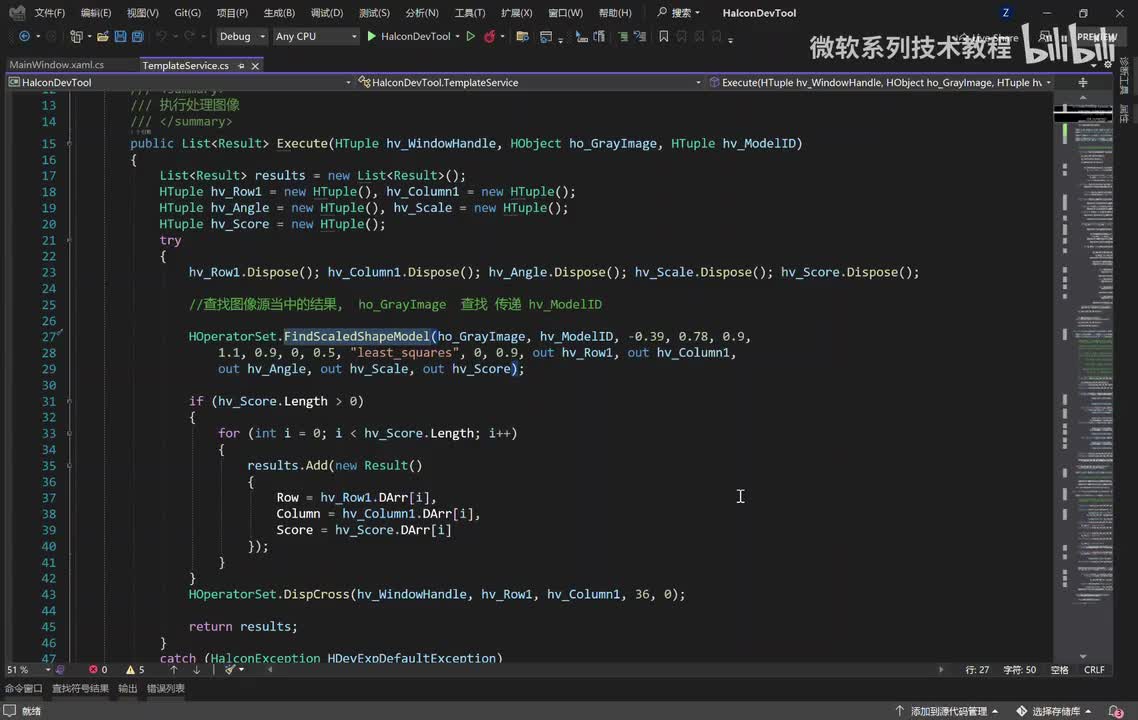1138x720 pixels.
Task: Open the HalconDevTool project scope dropdown
Action: point(180,82)
